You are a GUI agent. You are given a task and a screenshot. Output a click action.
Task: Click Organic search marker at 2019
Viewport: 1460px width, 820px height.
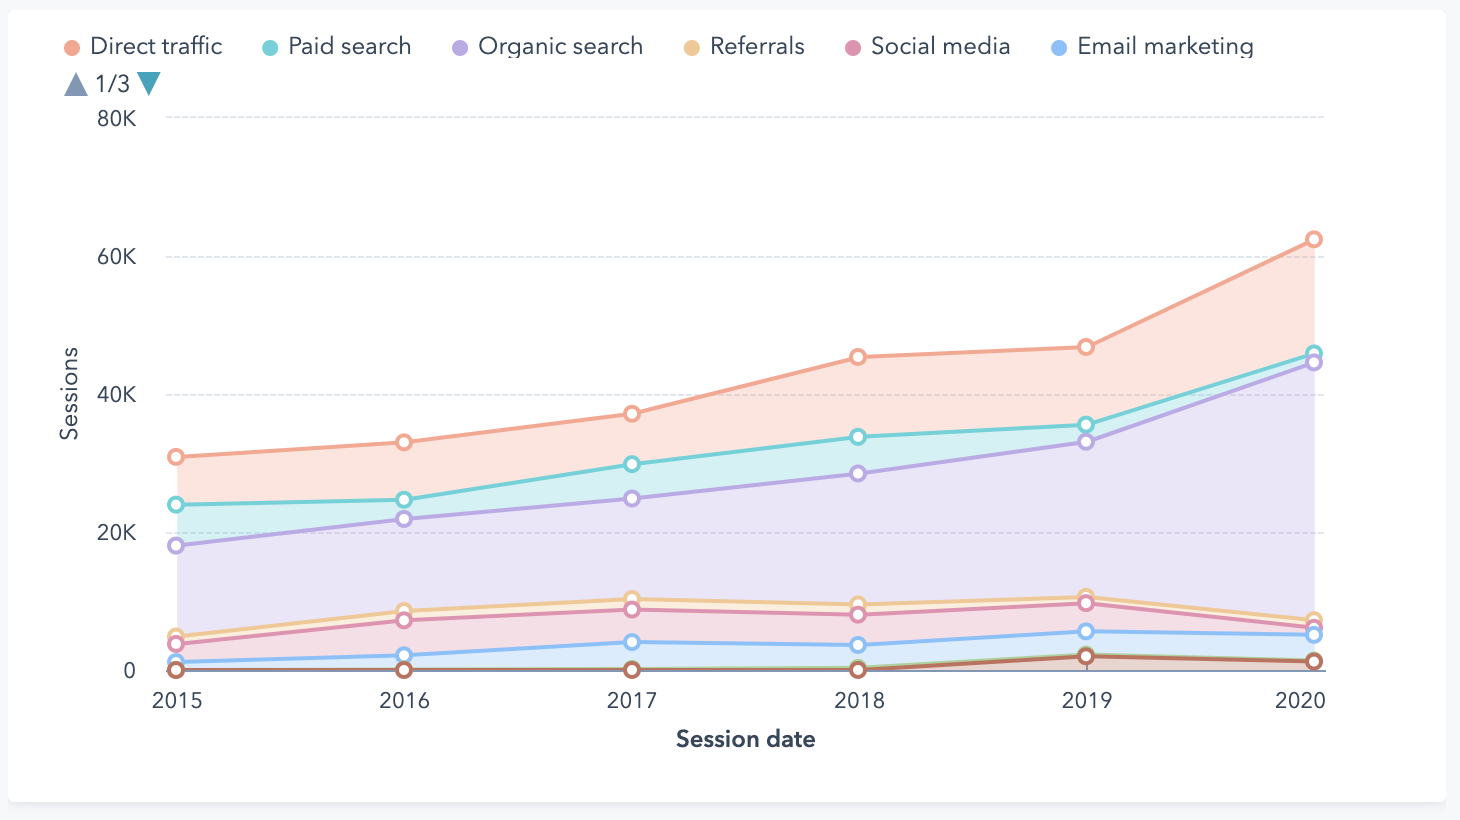coord(1086,442)
